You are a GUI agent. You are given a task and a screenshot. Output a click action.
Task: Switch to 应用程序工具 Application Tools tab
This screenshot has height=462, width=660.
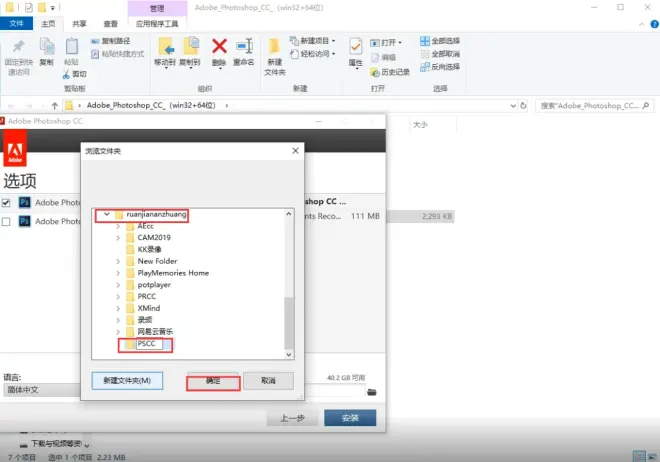pyautogui.click(x=157, y=24)
